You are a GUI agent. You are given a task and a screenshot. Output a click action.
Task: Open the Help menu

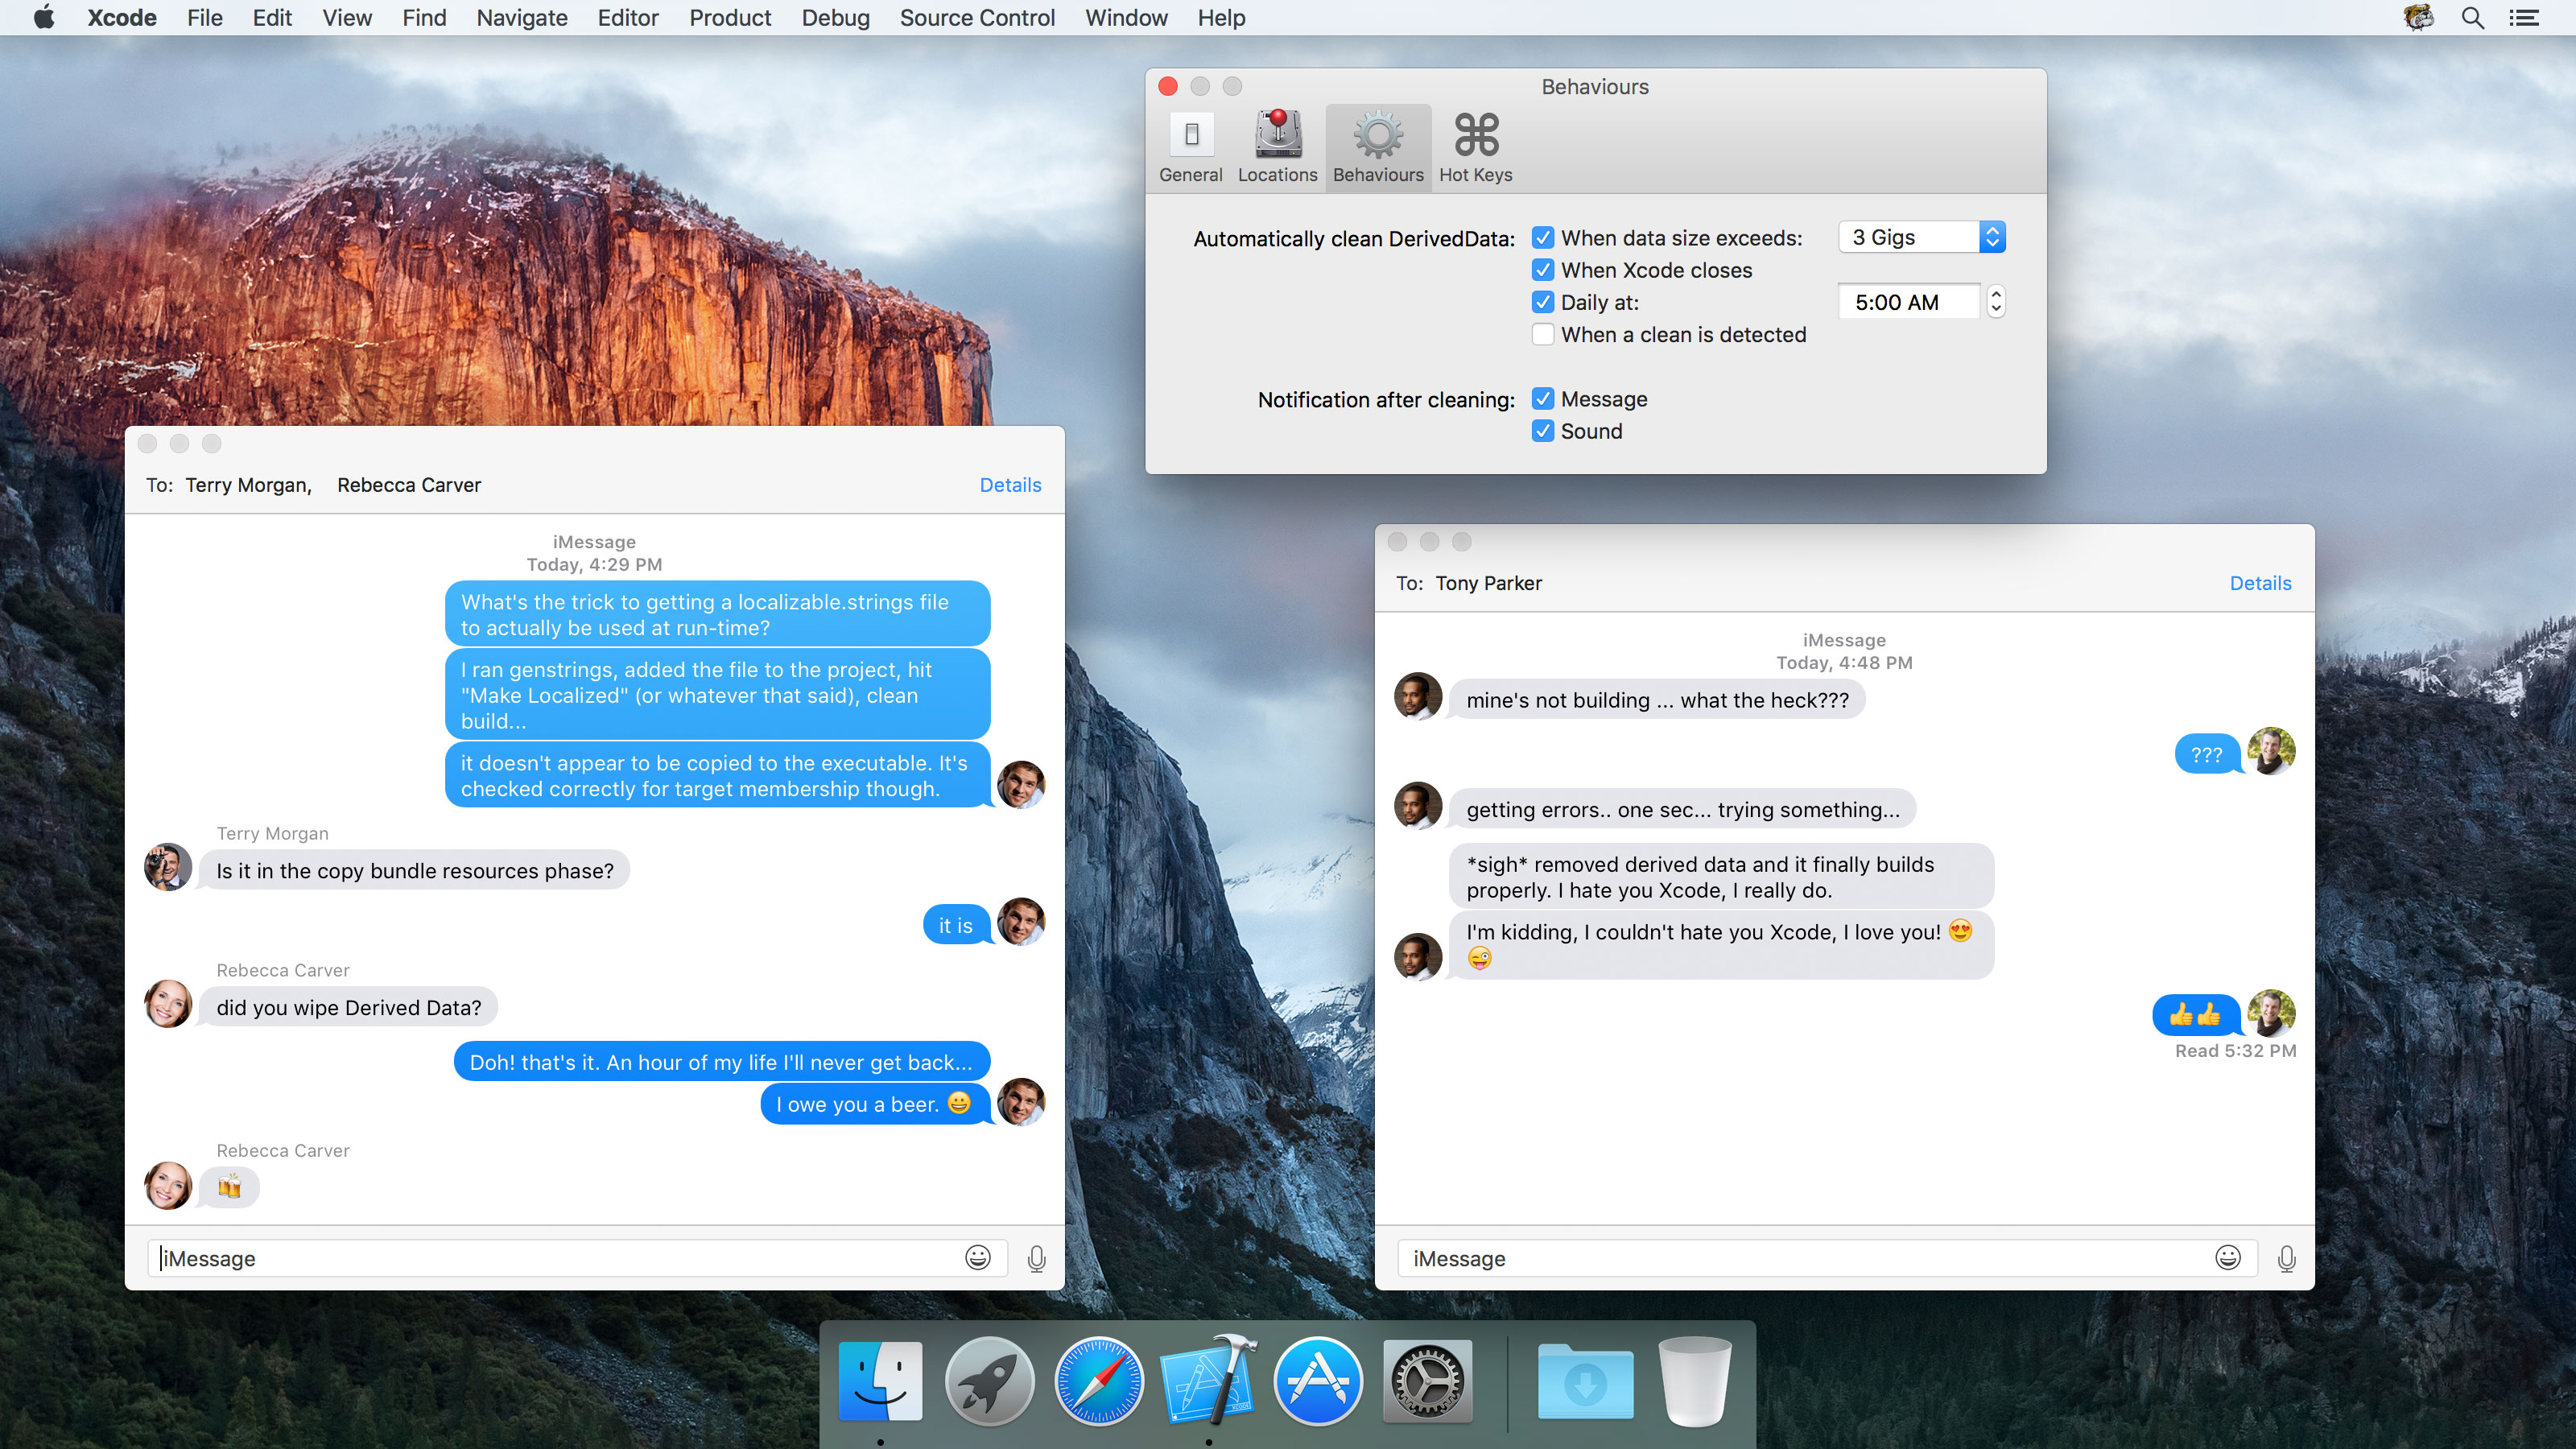pos(1221,18)
